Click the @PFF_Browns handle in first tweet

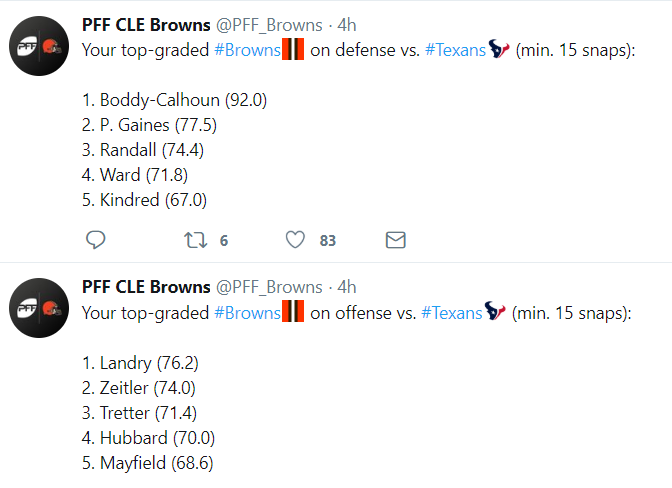[269, 26]
